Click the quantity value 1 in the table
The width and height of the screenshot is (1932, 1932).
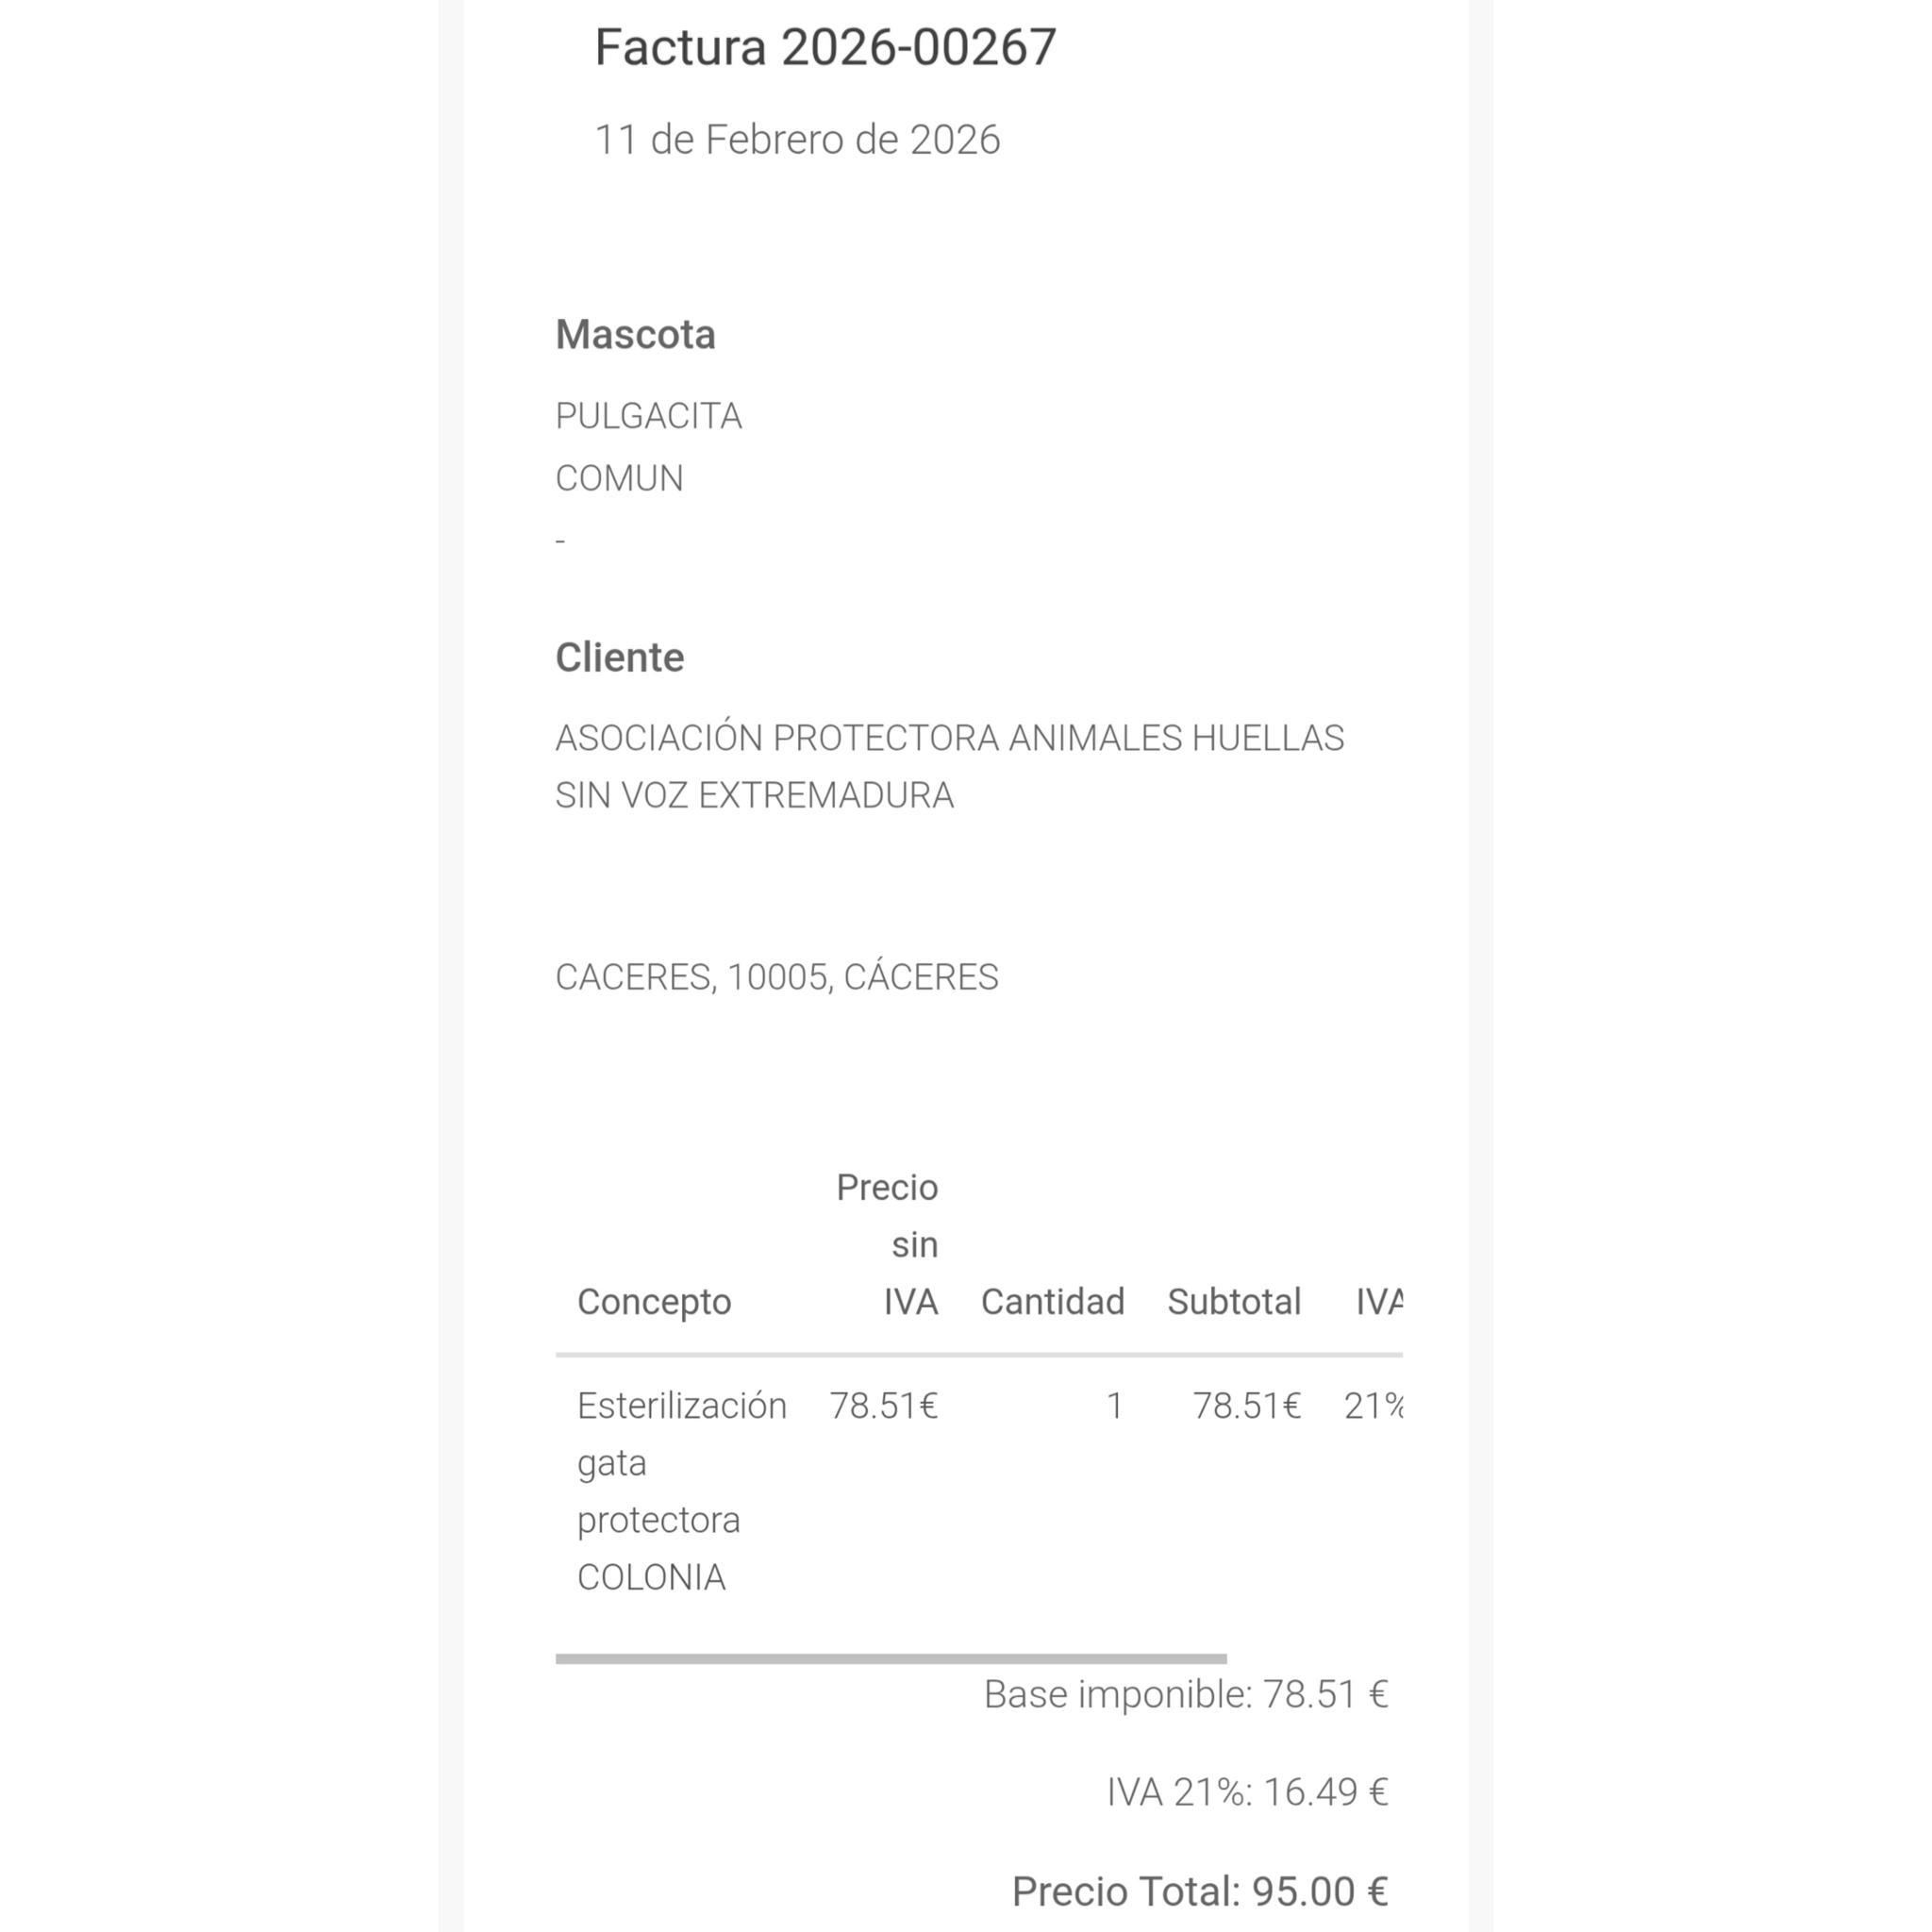pyautogui.click(x=1114, y=1407)
